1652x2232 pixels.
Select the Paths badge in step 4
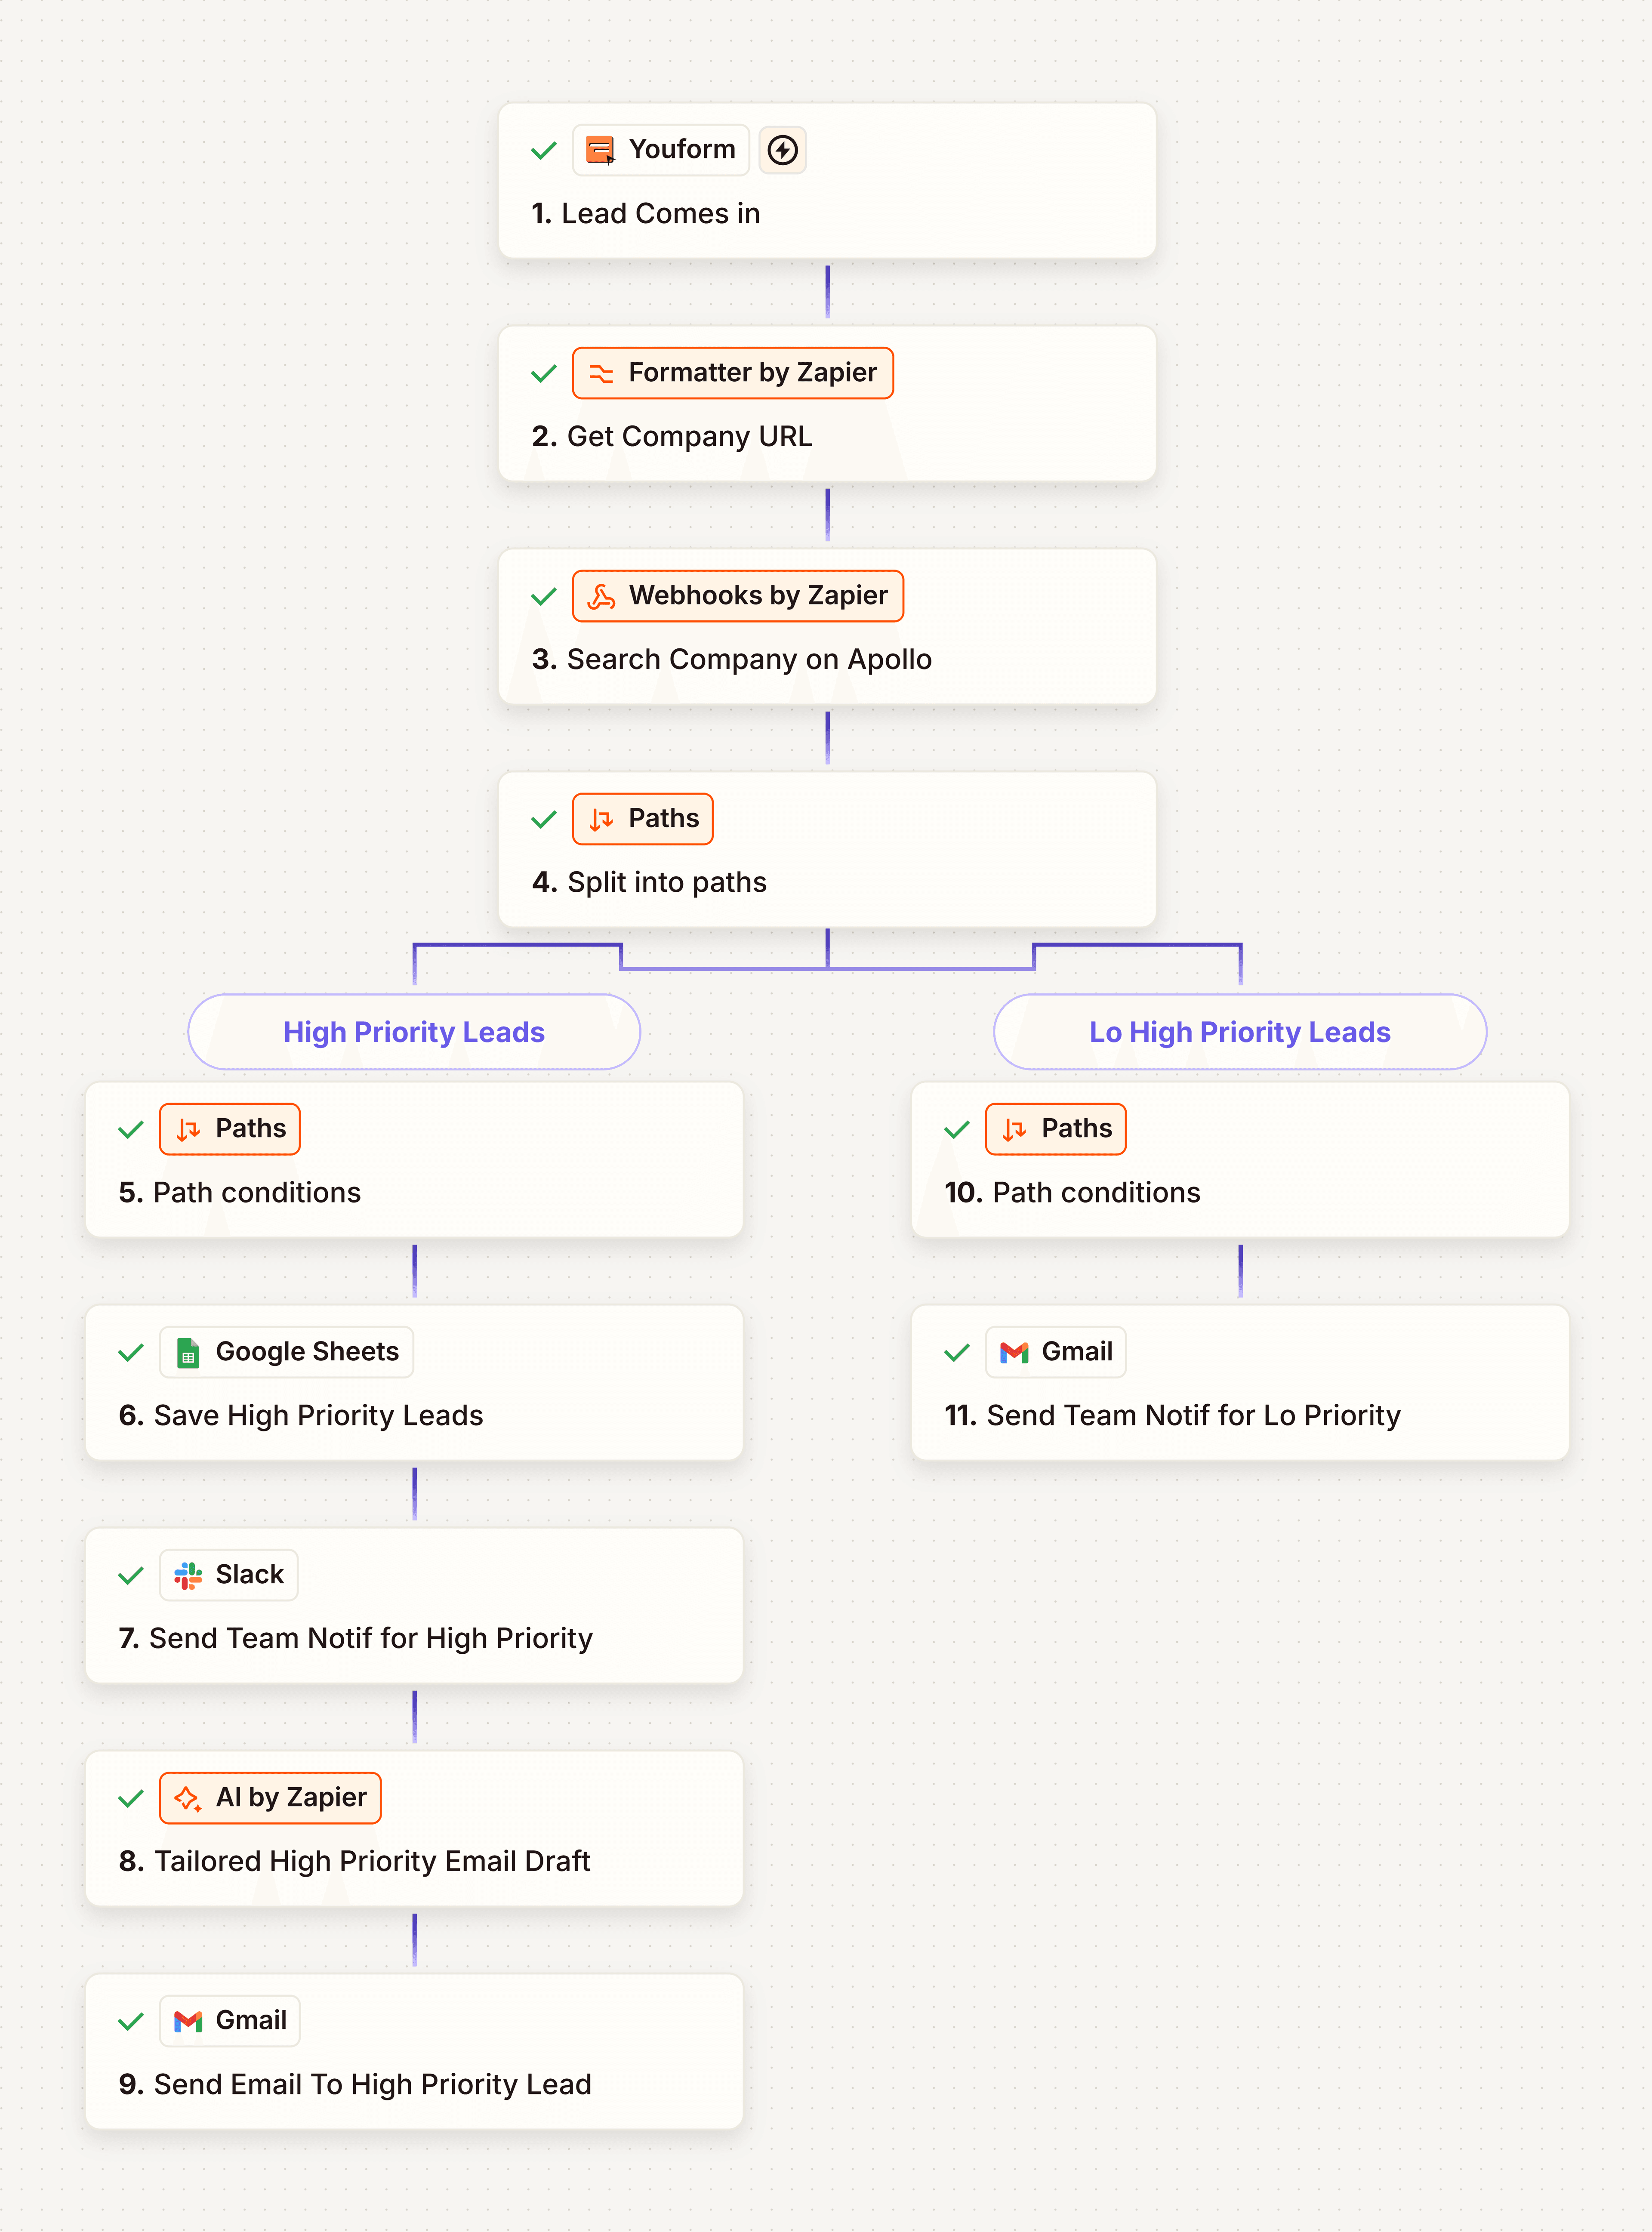643,819
